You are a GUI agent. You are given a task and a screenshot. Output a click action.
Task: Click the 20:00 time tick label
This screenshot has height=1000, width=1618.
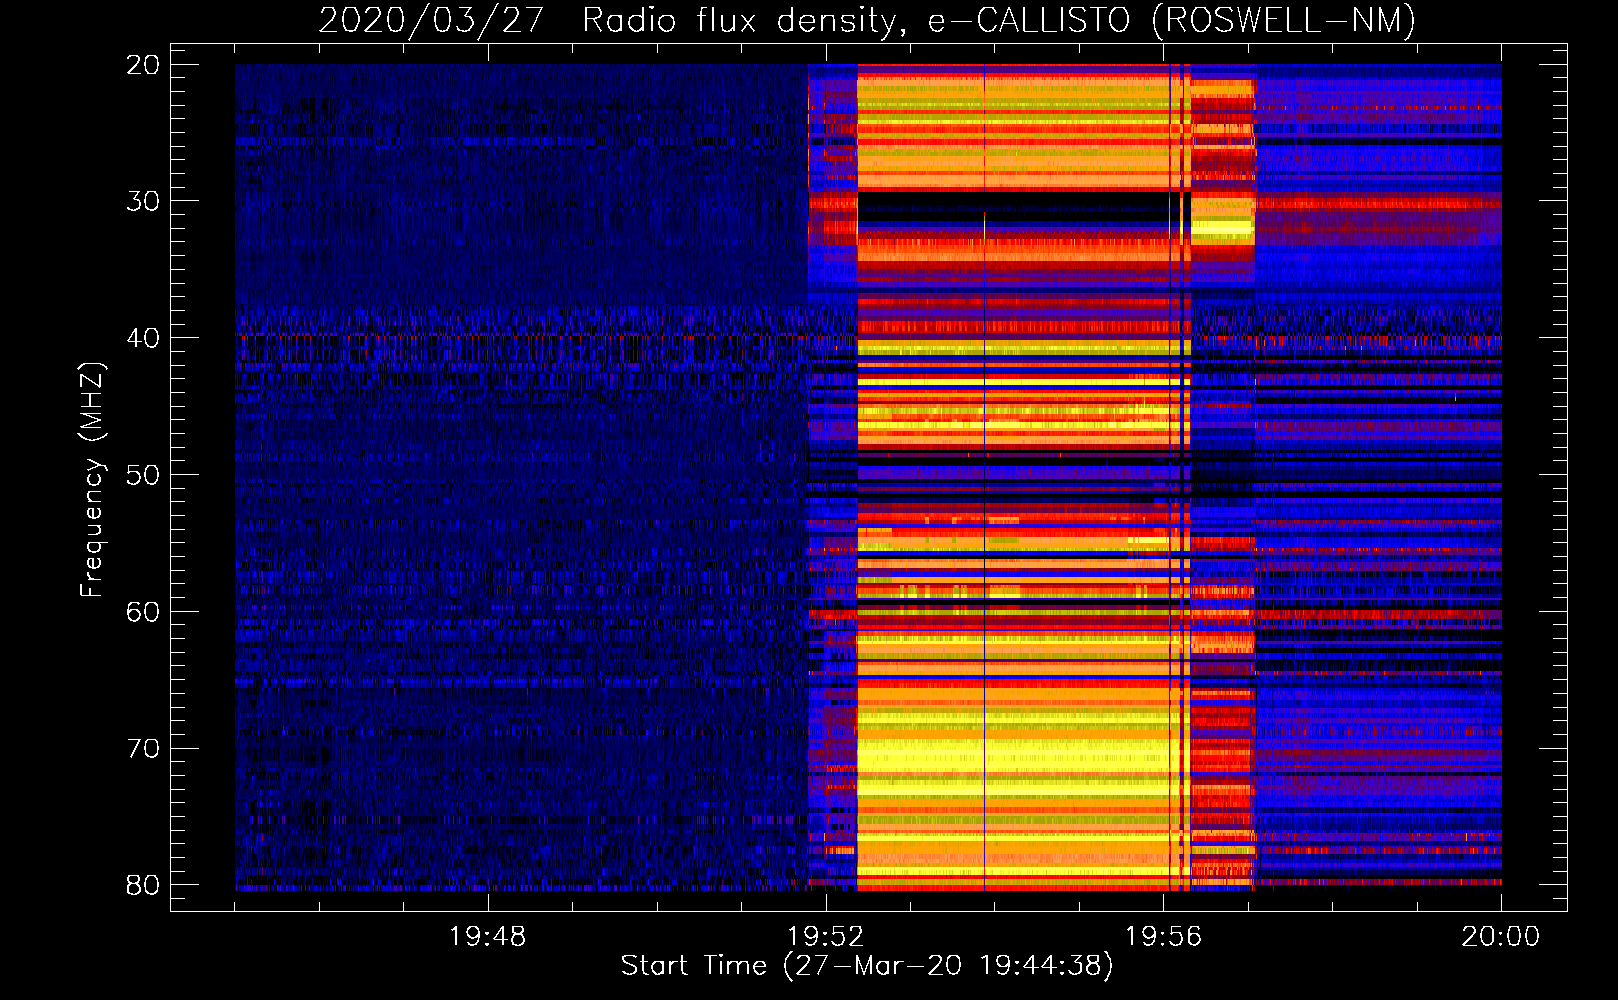pos(1501,937)
